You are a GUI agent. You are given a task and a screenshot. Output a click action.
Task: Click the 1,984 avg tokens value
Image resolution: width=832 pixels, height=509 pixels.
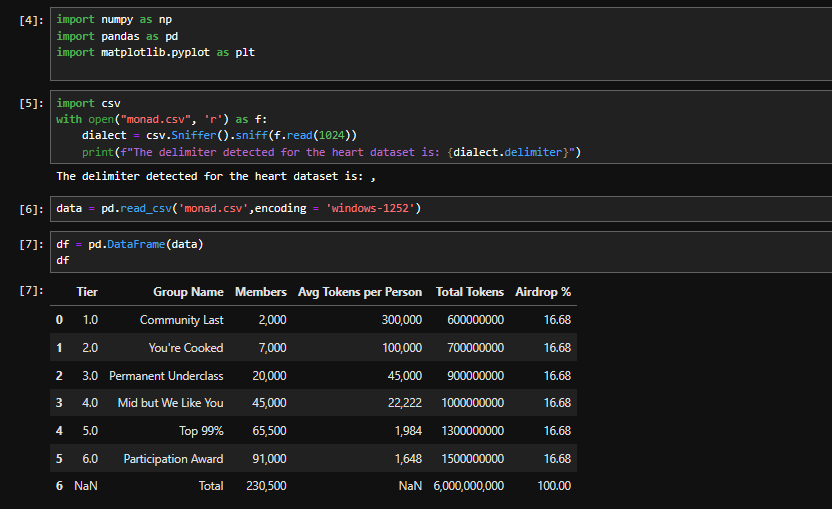(408, 431)
